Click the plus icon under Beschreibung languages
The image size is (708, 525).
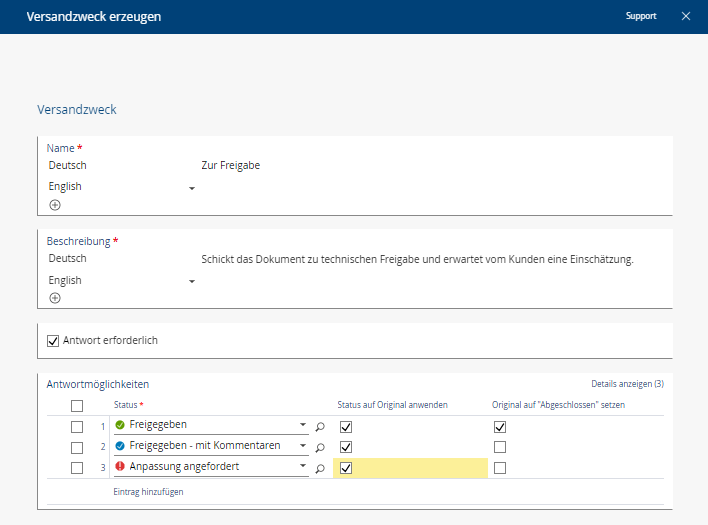coord(55,298)
